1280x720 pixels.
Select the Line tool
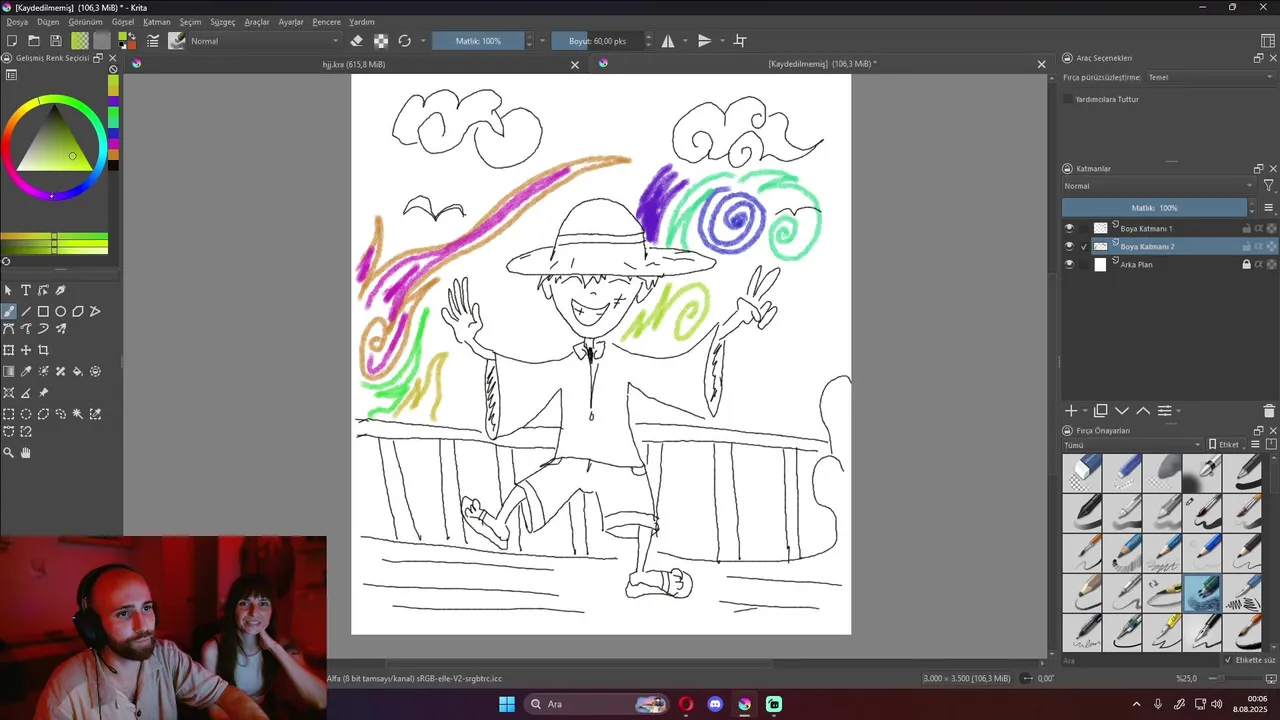click(26, 311)
